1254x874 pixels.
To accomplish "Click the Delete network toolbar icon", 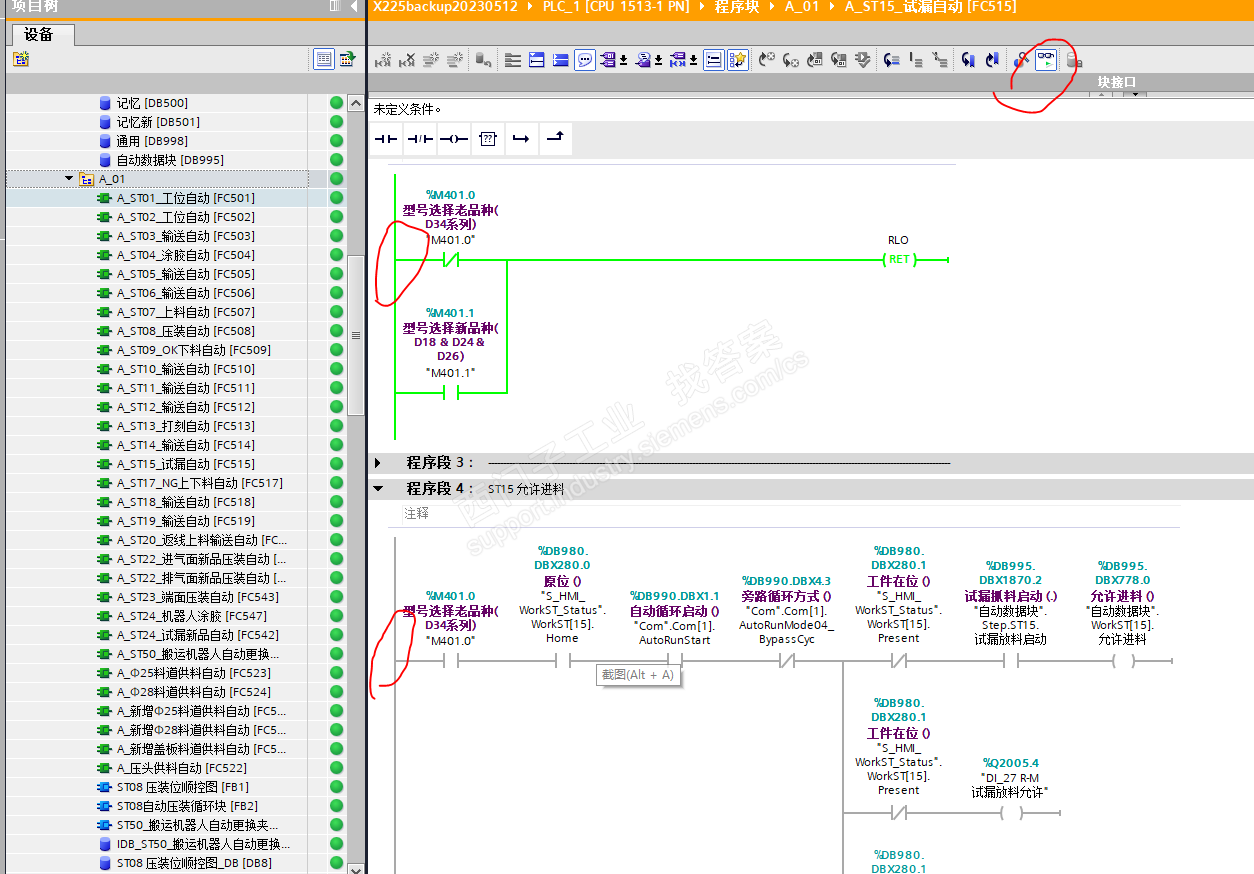I will (407, 60).
